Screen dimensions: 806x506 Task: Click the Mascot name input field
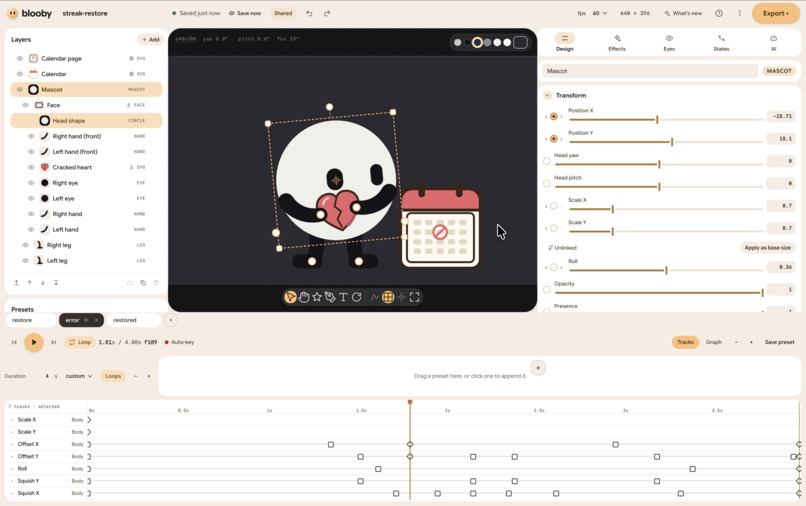coord(650,71)
